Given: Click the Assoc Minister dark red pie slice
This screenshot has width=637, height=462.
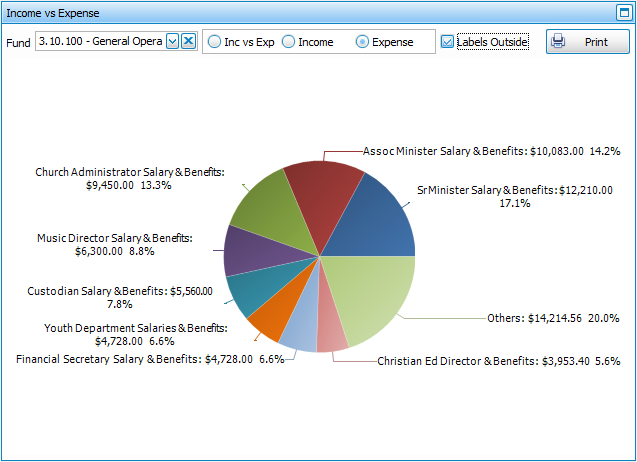Looking at the screenshot, I should tap(325, 192).
